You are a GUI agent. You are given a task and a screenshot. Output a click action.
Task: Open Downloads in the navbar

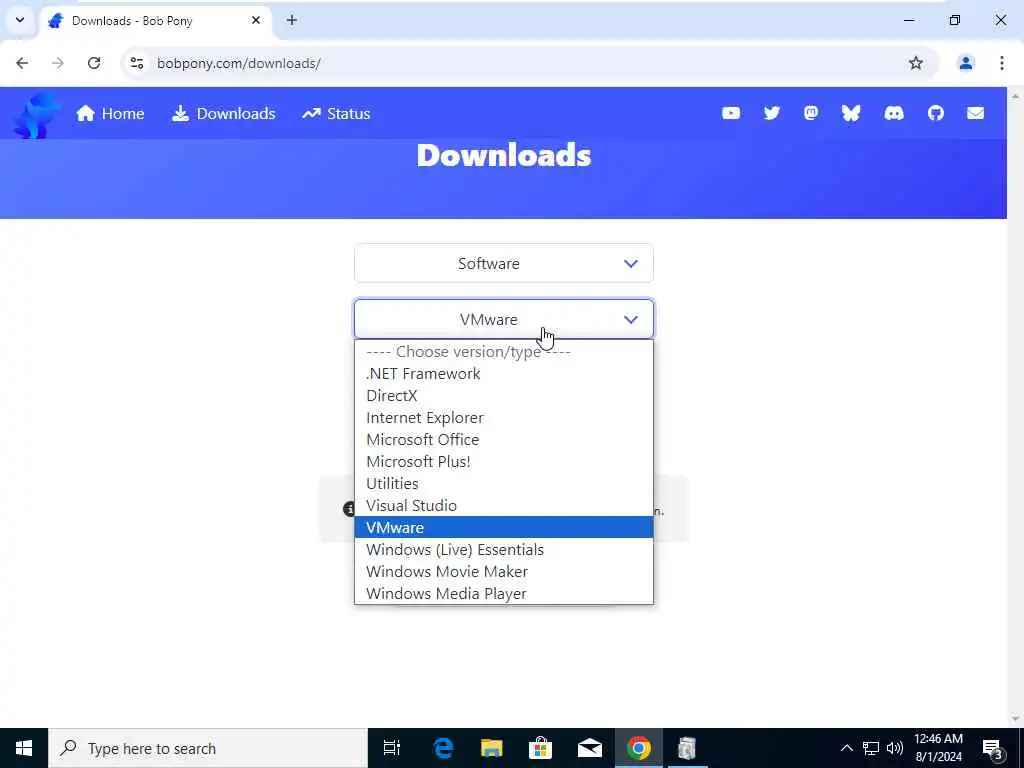(x=223, y=114)
